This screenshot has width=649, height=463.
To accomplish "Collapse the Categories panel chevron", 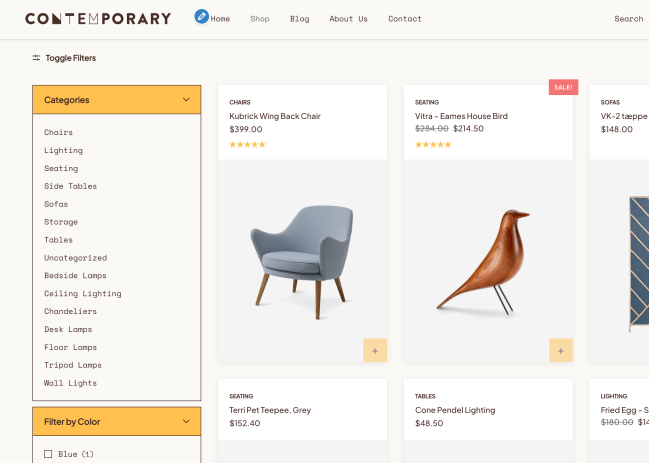I will [186, 100].
